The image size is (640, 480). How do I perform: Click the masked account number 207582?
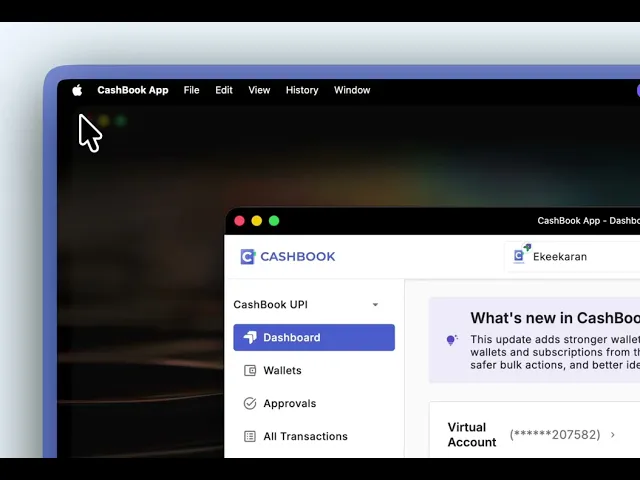coord(555,435)
